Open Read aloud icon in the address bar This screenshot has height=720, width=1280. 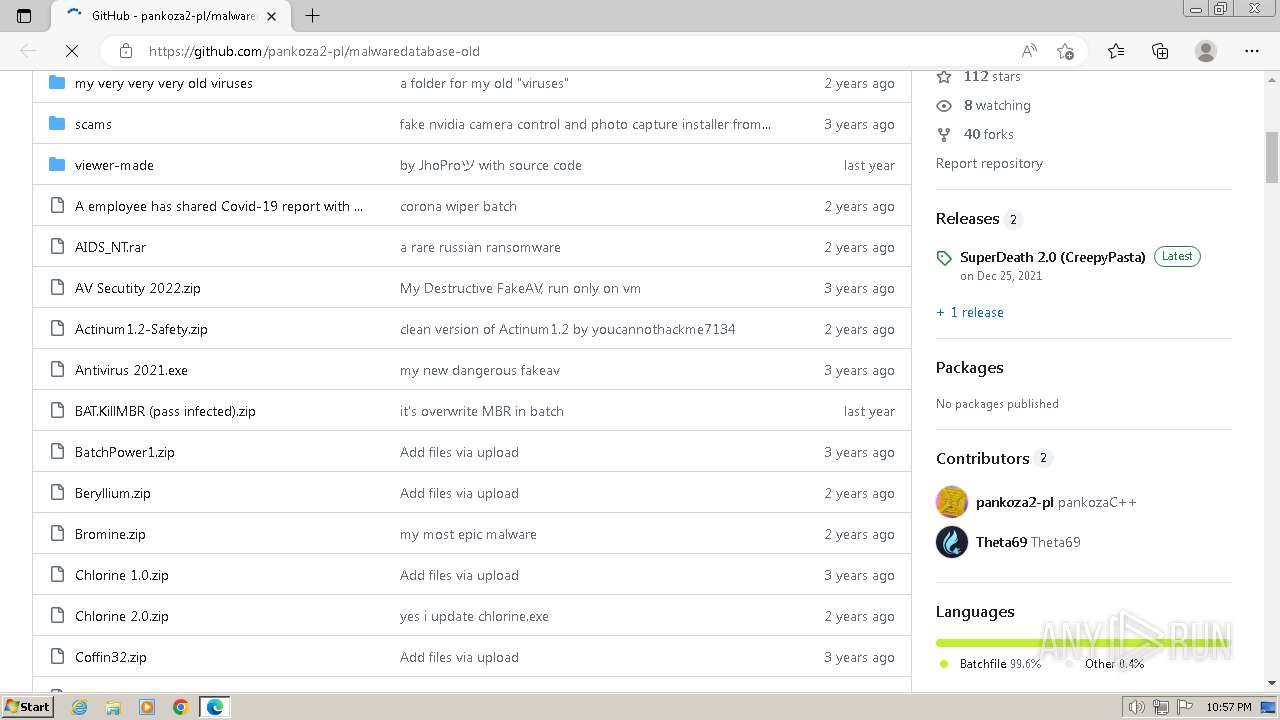click(x=1028, y=51)
